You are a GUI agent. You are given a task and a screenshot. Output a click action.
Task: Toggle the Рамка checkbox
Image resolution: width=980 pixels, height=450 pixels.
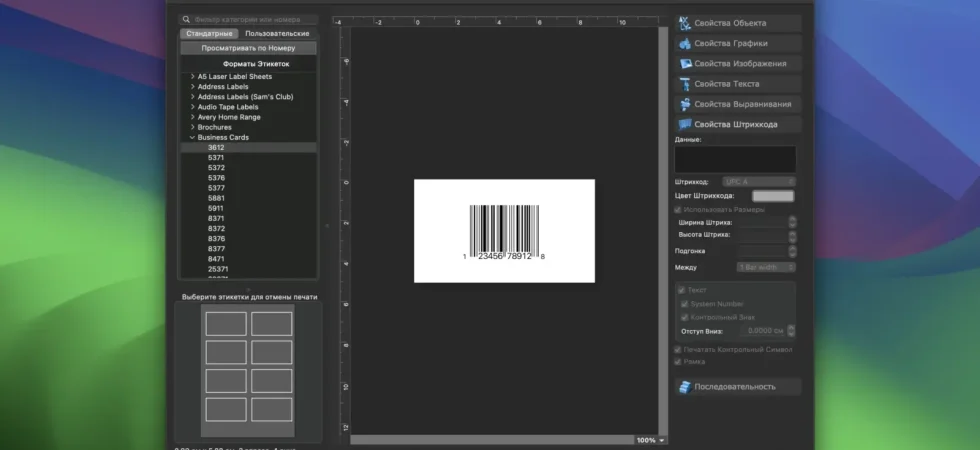(x=678, y=362)
